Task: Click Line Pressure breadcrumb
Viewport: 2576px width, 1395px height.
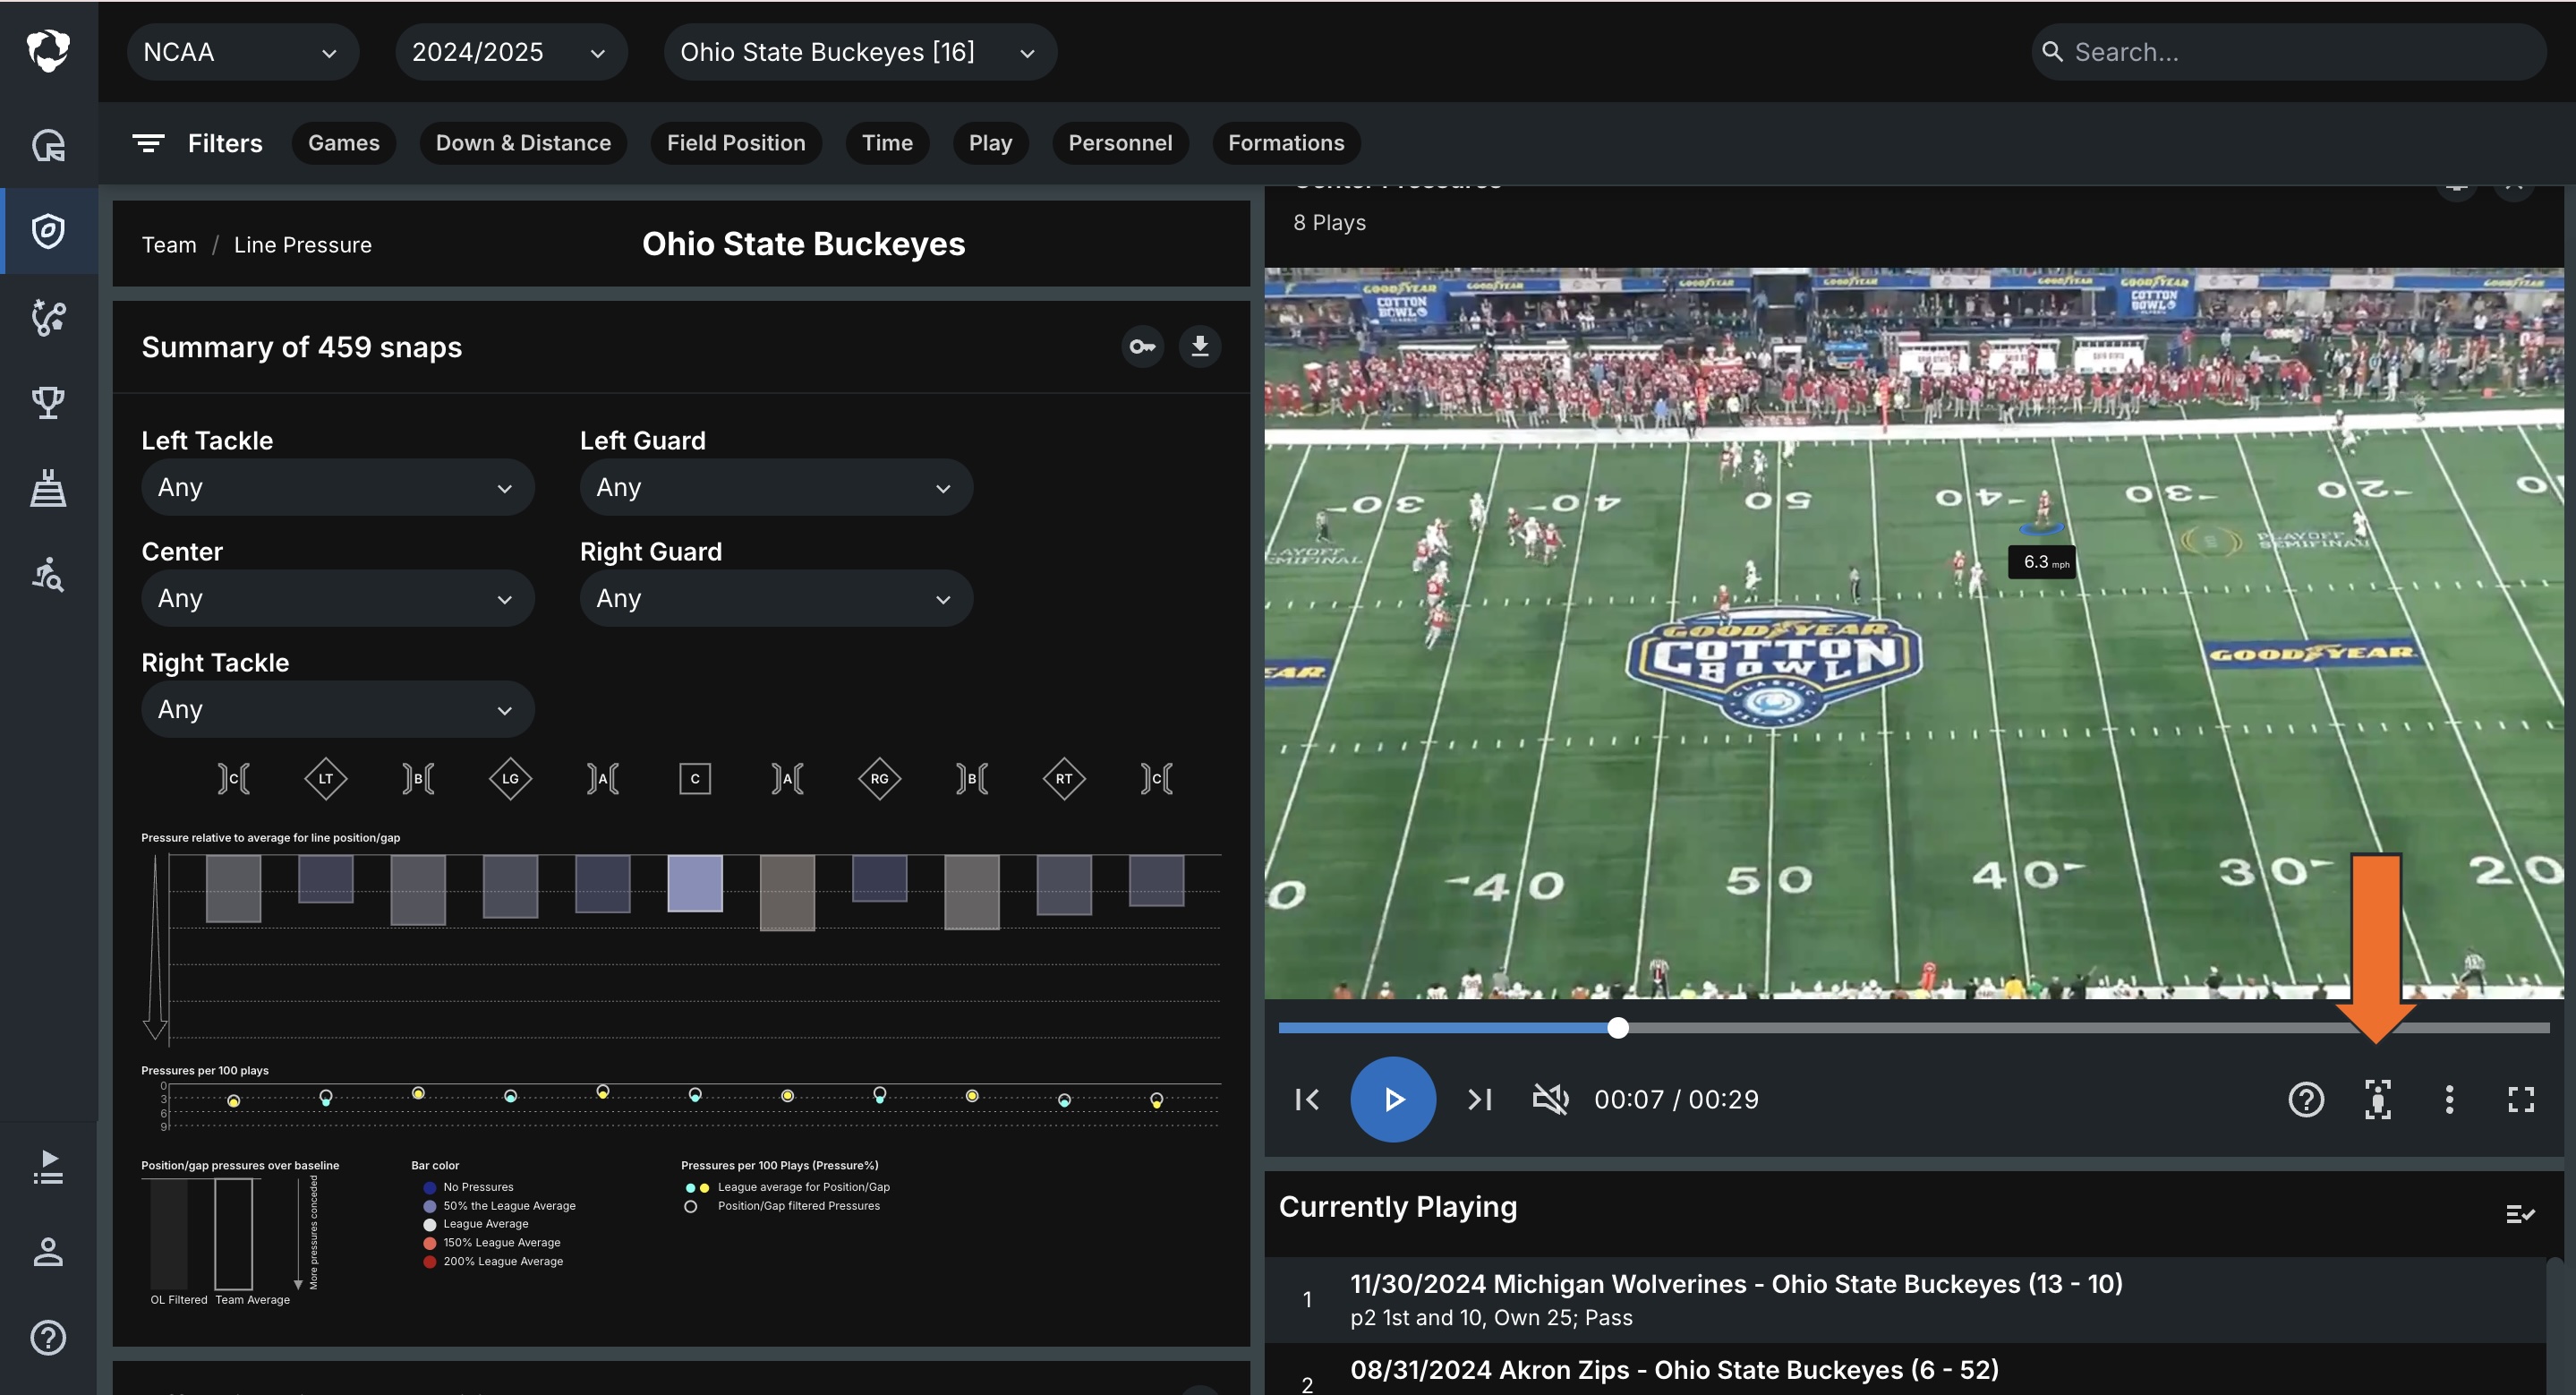Action: (303, 245)
